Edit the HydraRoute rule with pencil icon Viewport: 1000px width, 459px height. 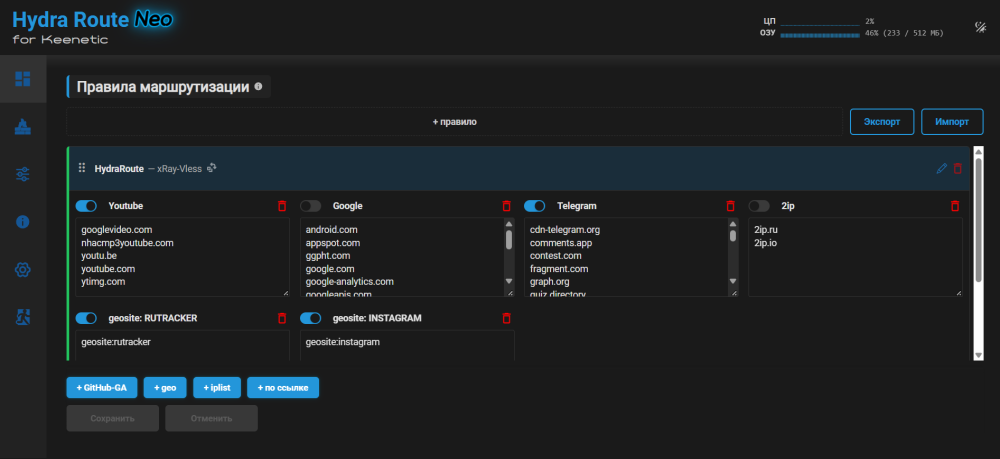coord(941,168)
